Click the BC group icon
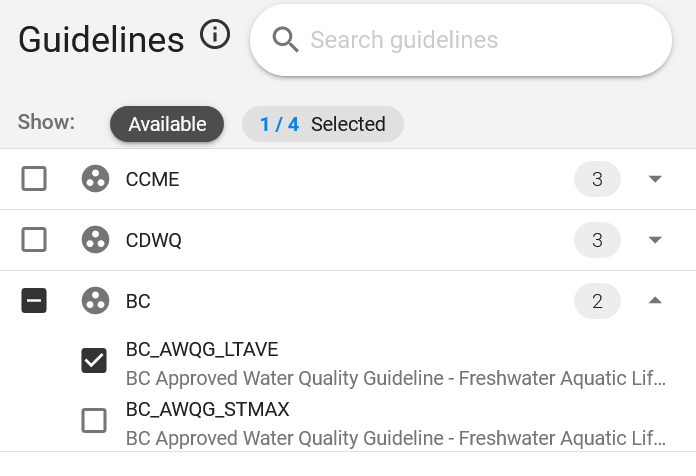The width and height of the screenshot is (696, 476). coord(95,301)
